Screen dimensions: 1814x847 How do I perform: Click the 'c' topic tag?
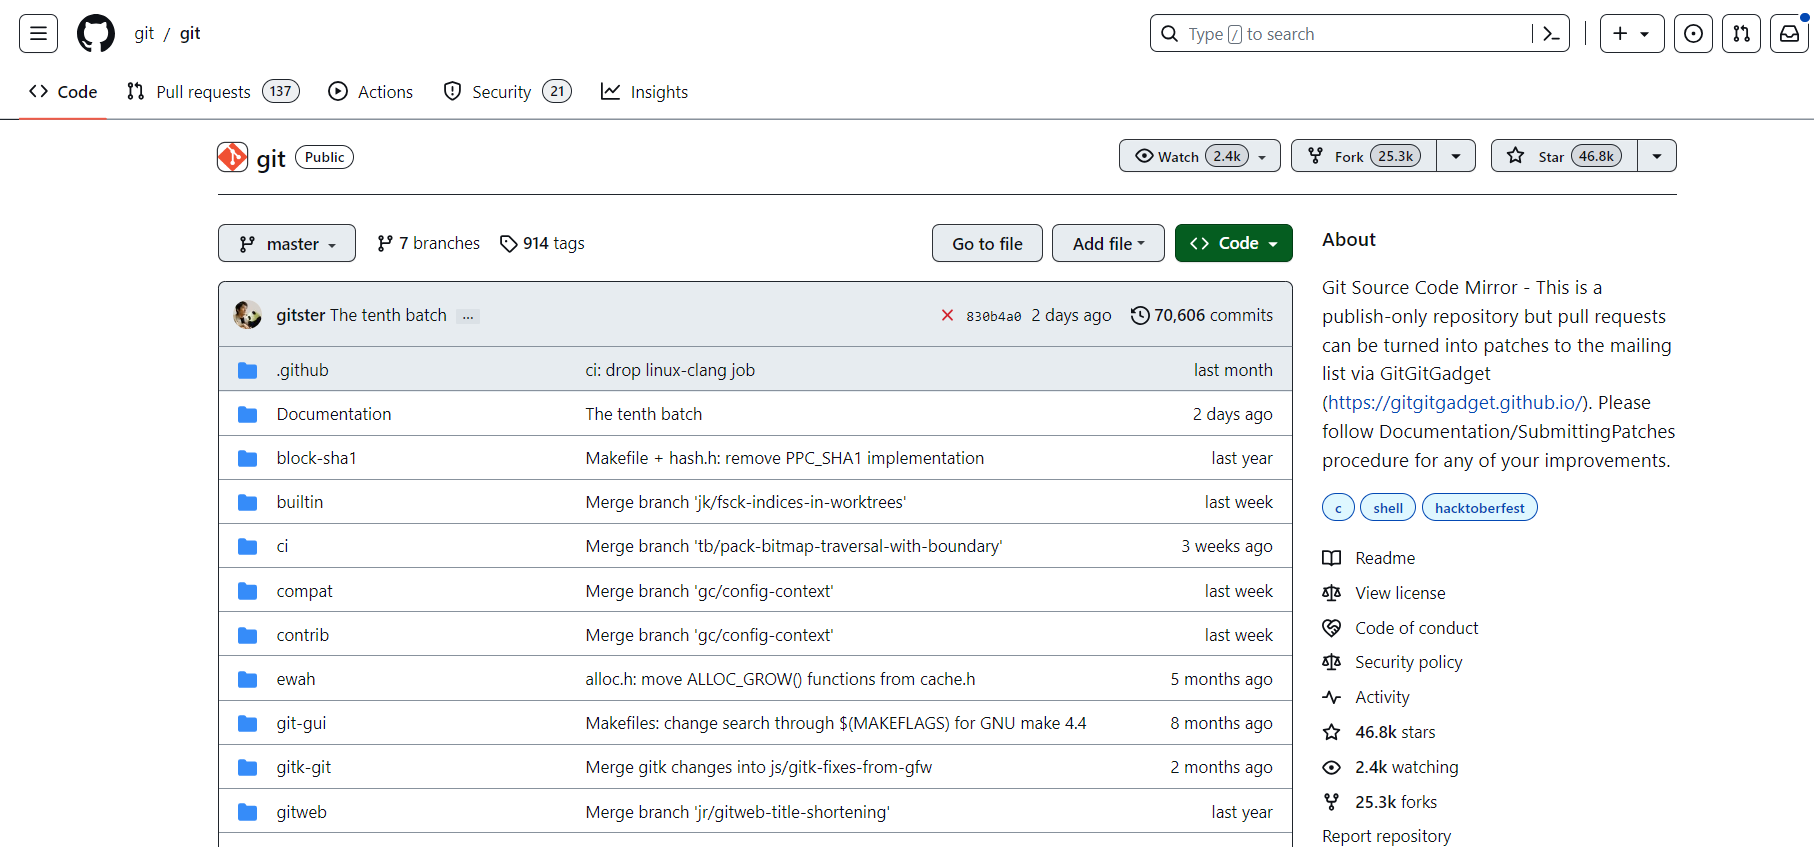pyautogui.click(x=1338, y=508)
